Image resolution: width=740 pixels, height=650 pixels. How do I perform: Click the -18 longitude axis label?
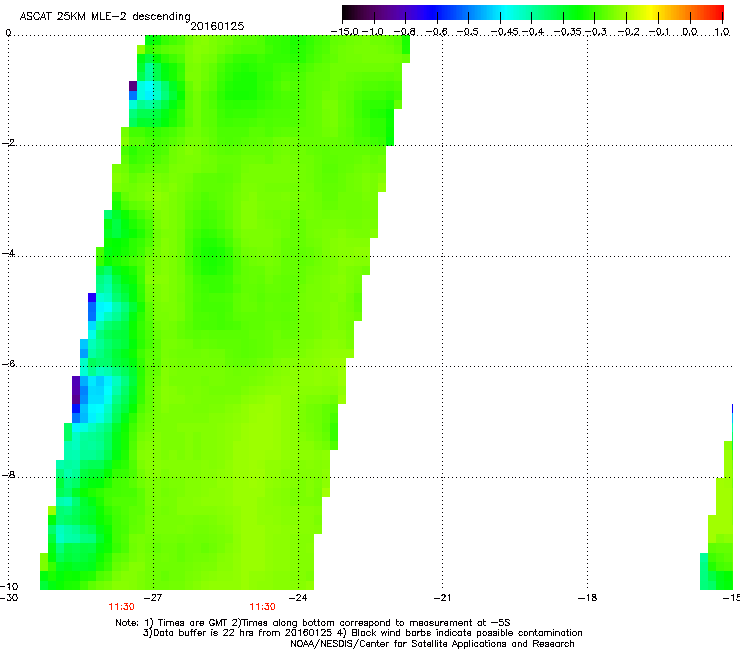(x=587, y=598)
